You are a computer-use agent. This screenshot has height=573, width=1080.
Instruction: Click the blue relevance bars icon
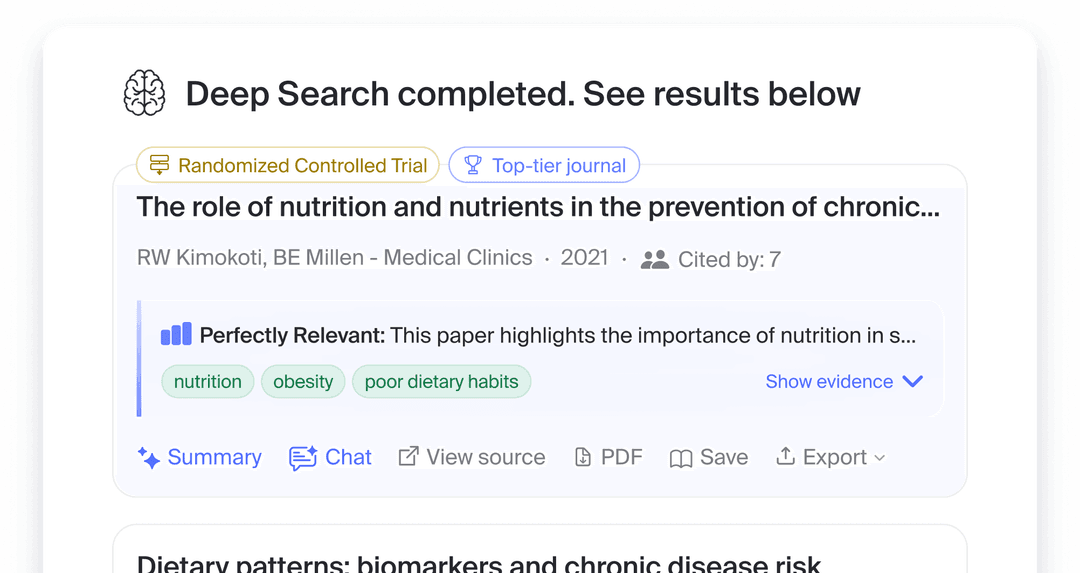176,334
